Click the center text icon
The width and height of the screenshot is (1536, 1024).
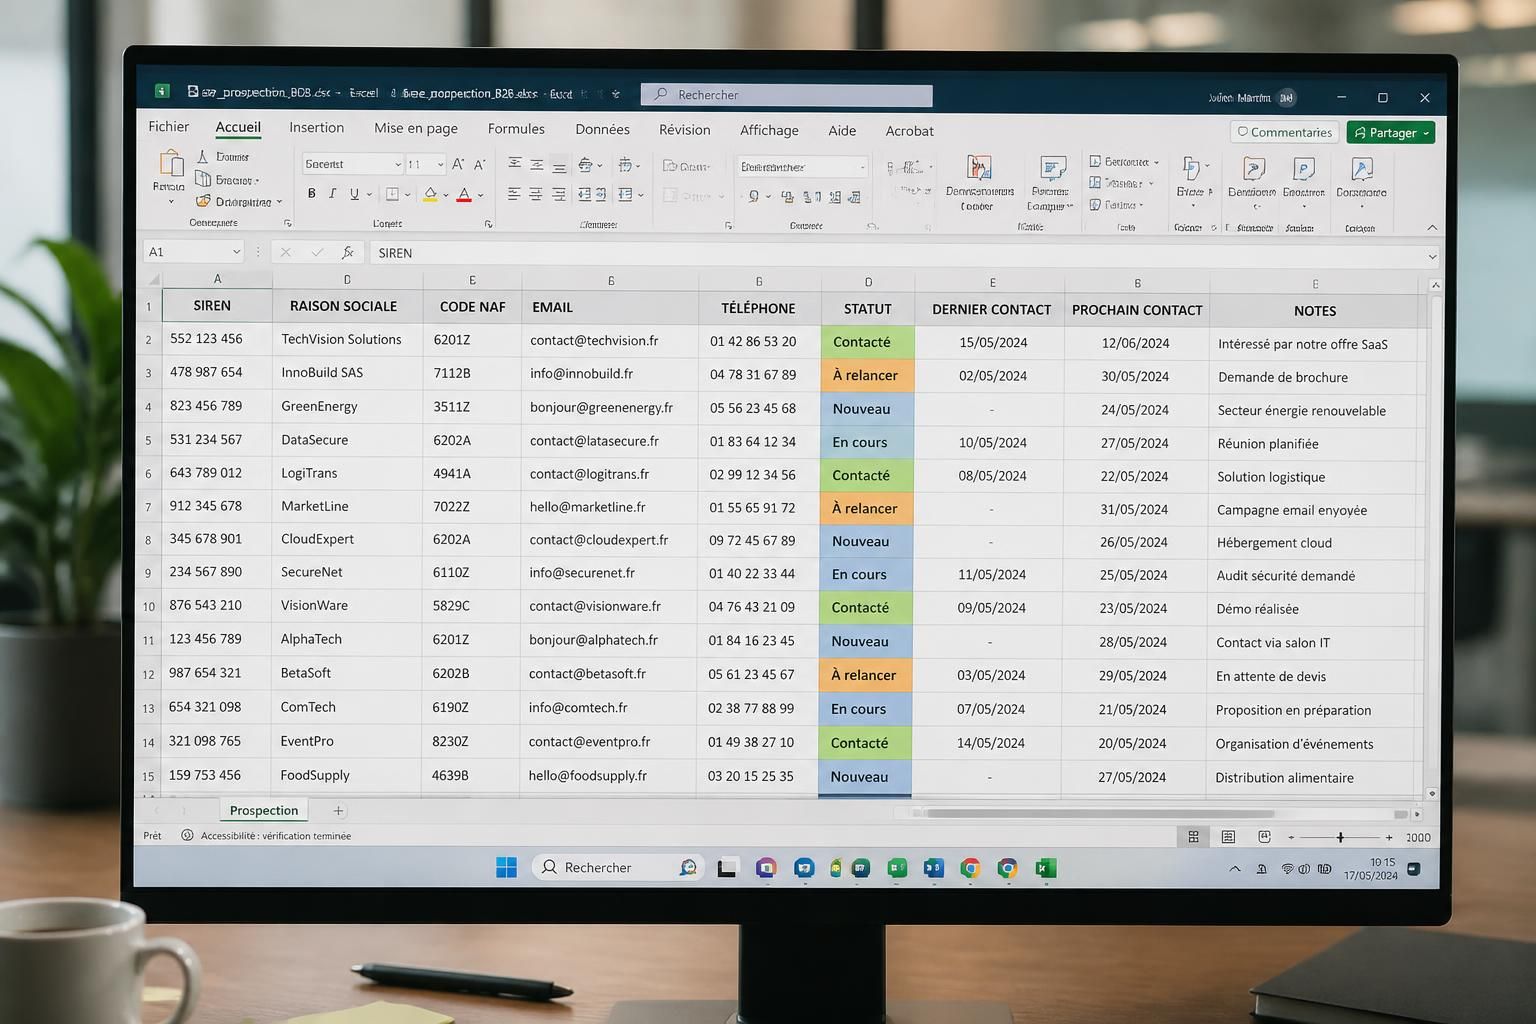click(x=536, y=194)
